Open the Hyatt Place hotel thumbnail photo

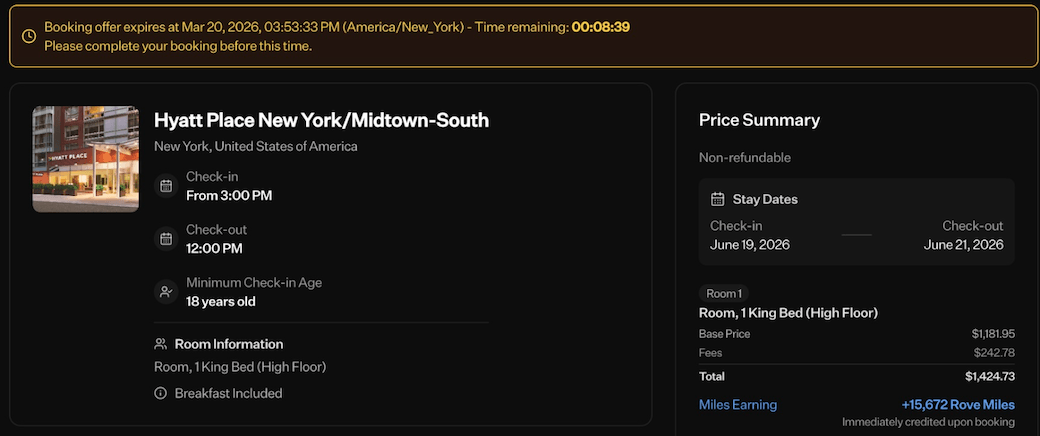coord(86,159)
